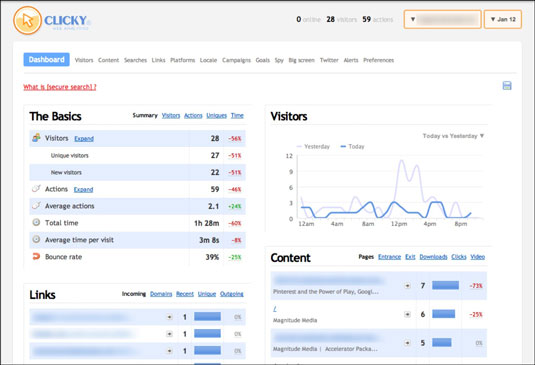The height and width of the screenshot is (365, 535).
Task: Switch Links panel to Domains view
Action: pyautogui.click(x=161, y=294)
